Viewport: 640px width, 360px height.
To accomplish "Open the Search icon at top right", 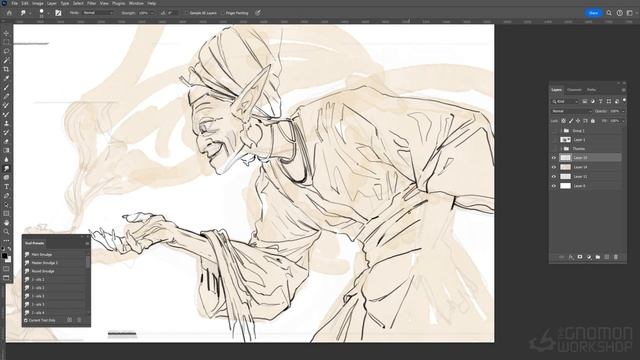I will [x=609, y=13].
